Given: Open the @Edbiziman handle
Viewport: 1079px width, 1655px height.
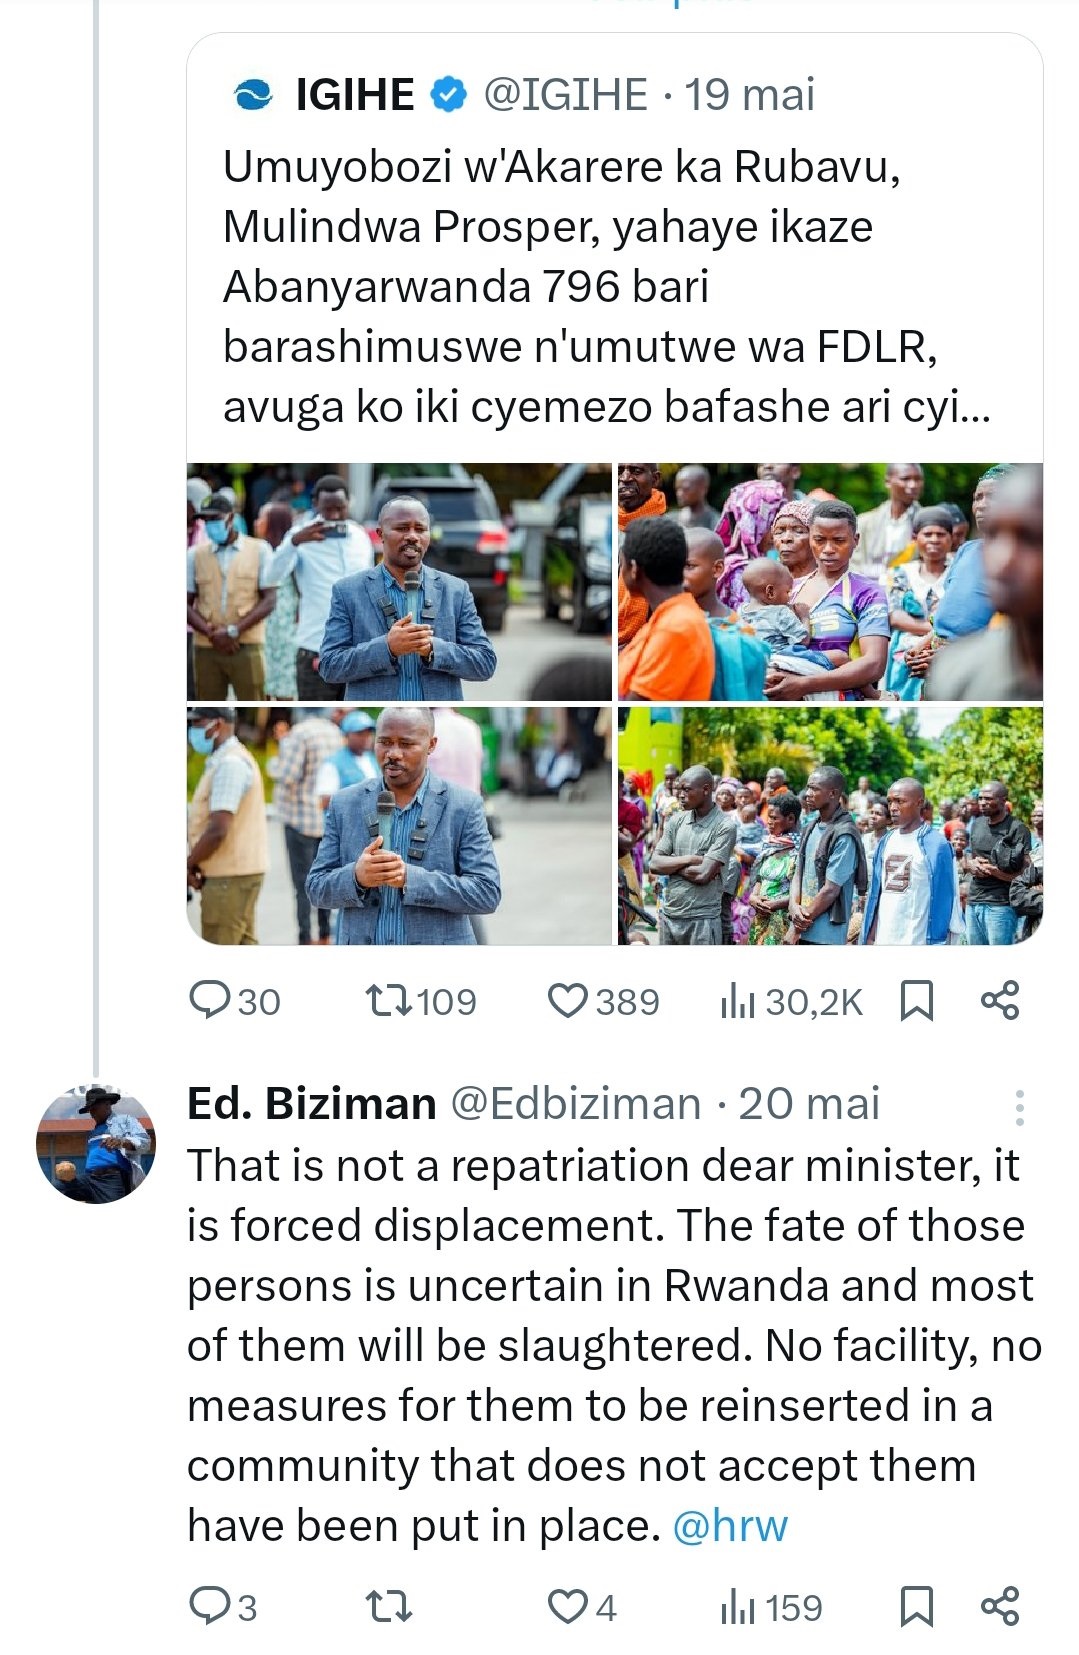Looking at the screenshot, I should point(576,1104).
